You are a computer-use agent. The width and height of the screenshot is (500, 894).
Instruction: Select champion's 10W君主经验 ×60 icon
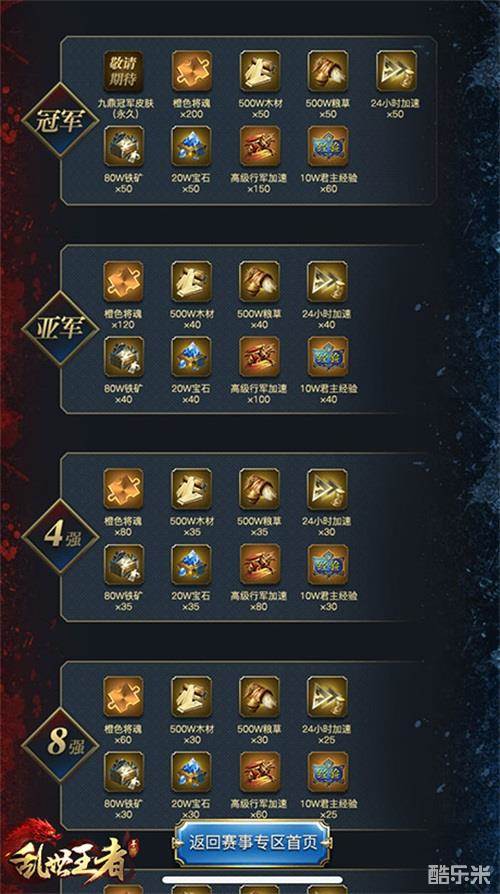(328, 146)
